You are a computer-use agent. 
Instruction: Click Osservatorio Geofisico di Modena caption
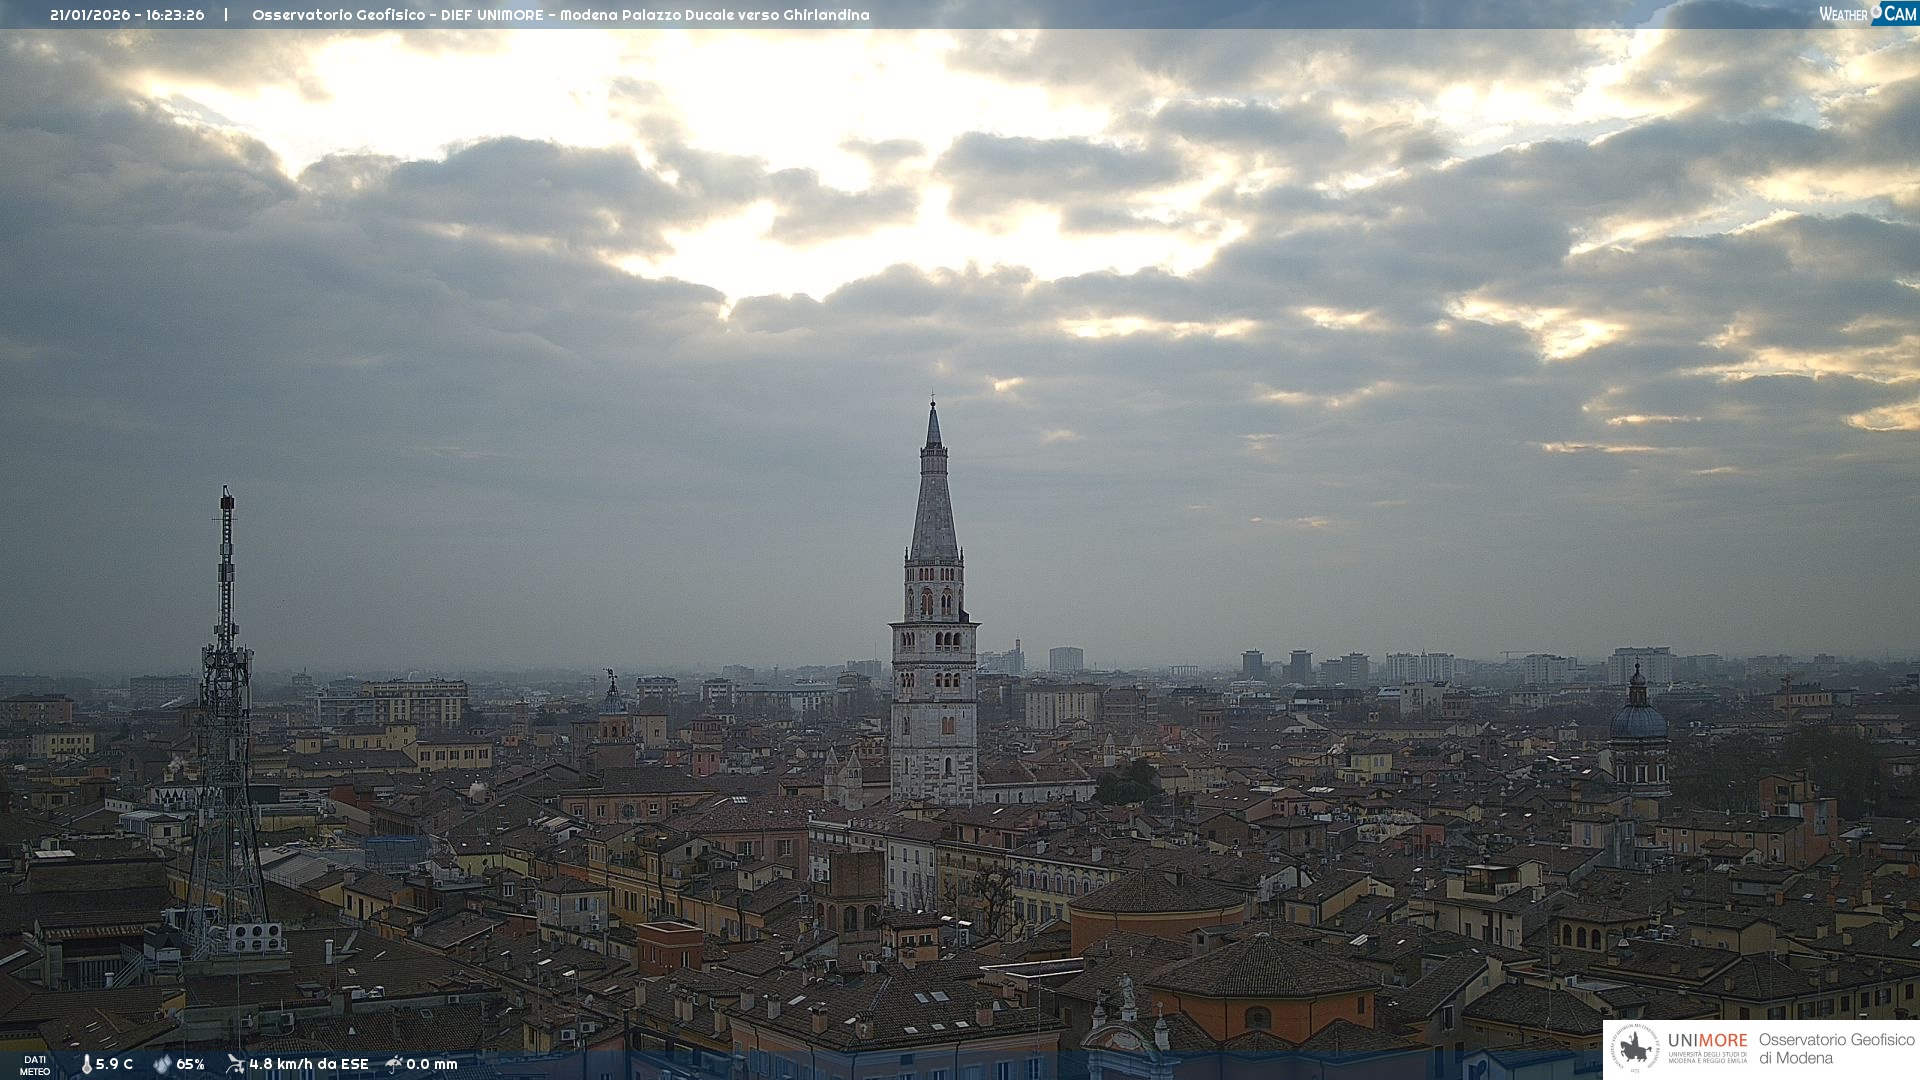click(x=1836, y=1048)
